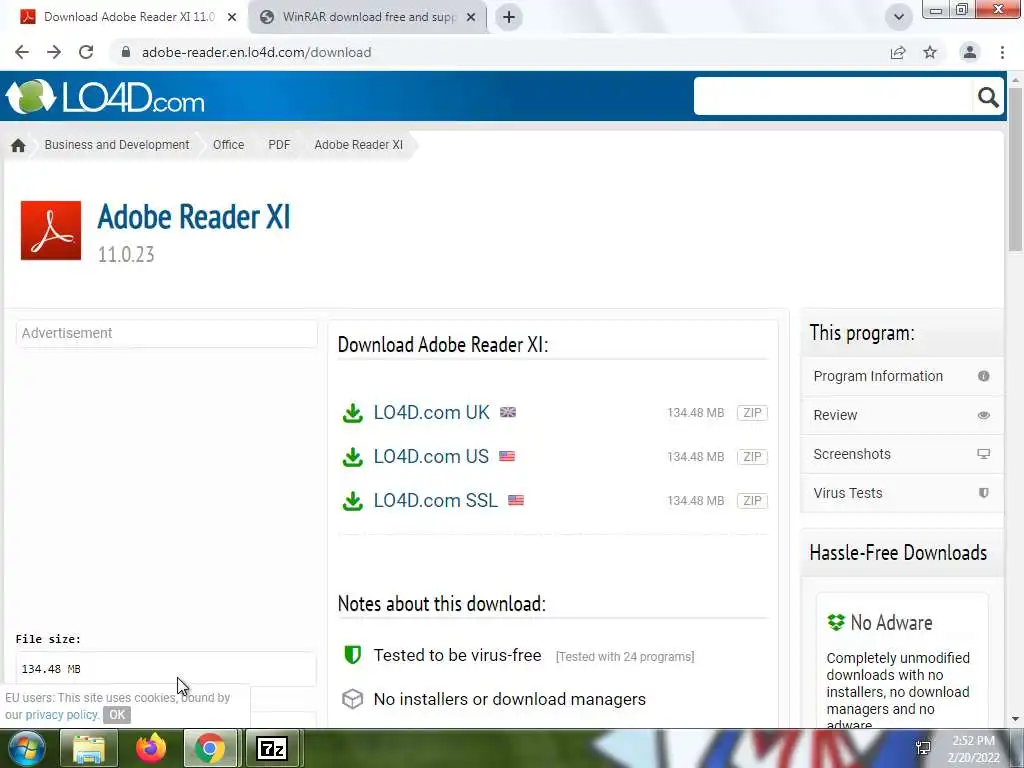Click the no-installers box icon
This screenshot has width=1024, height=768.
[353, 699]
